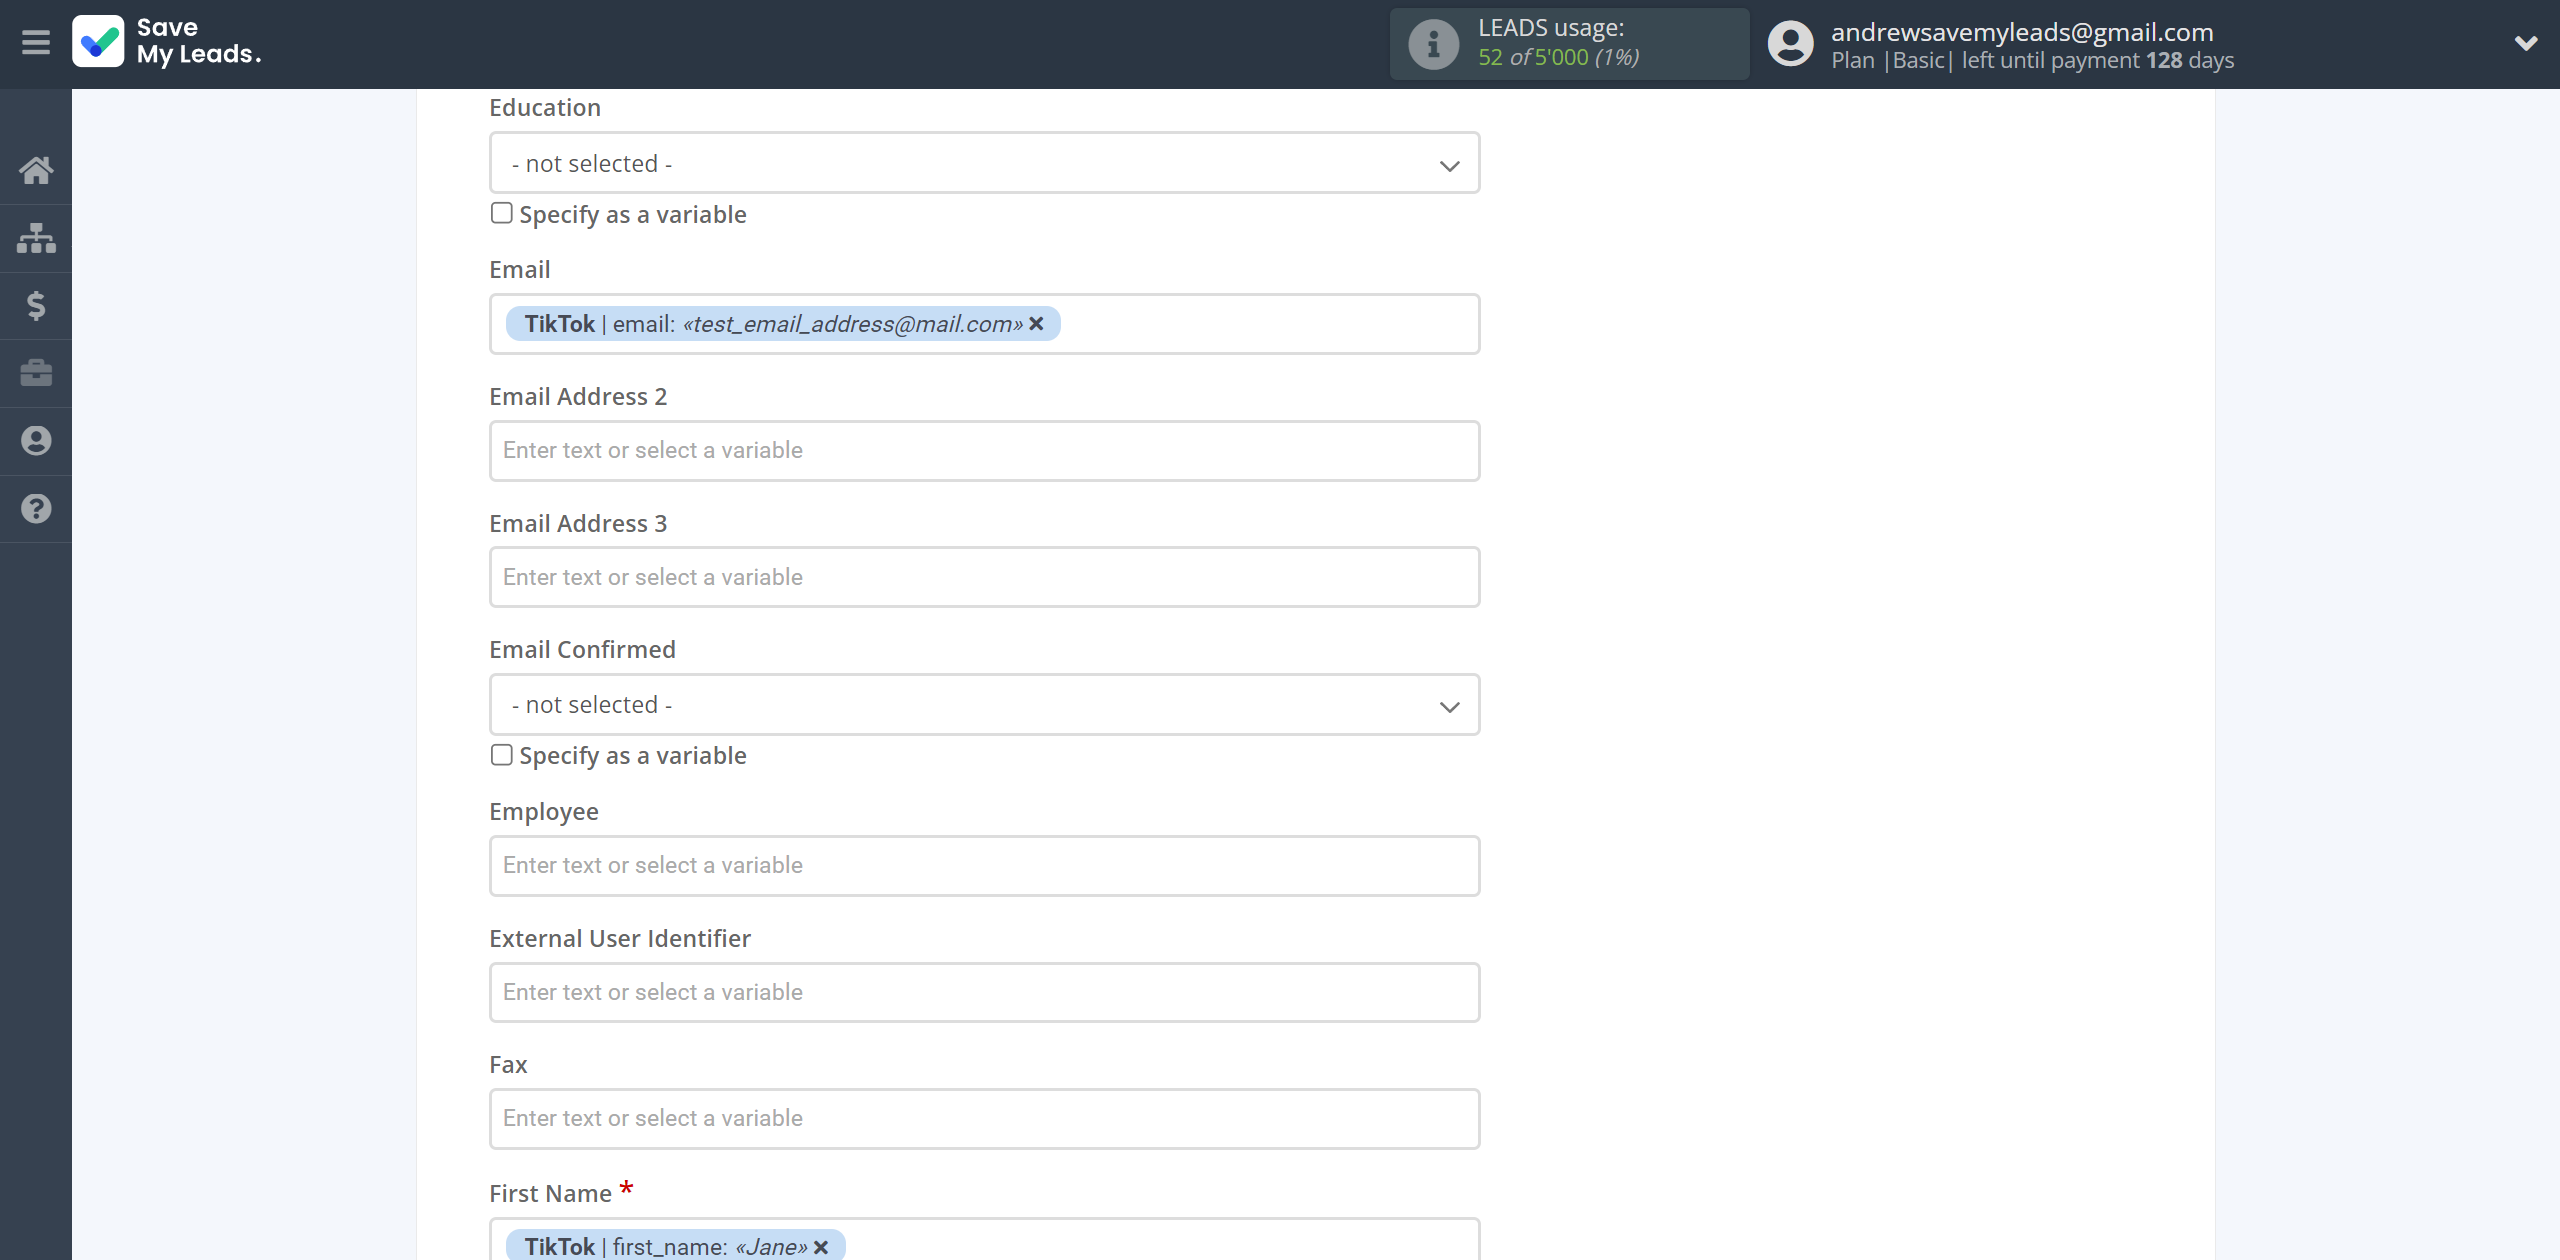Click the user/profile icon in sidebar
The image size is (2560, 1260).
tap(36, 441)
